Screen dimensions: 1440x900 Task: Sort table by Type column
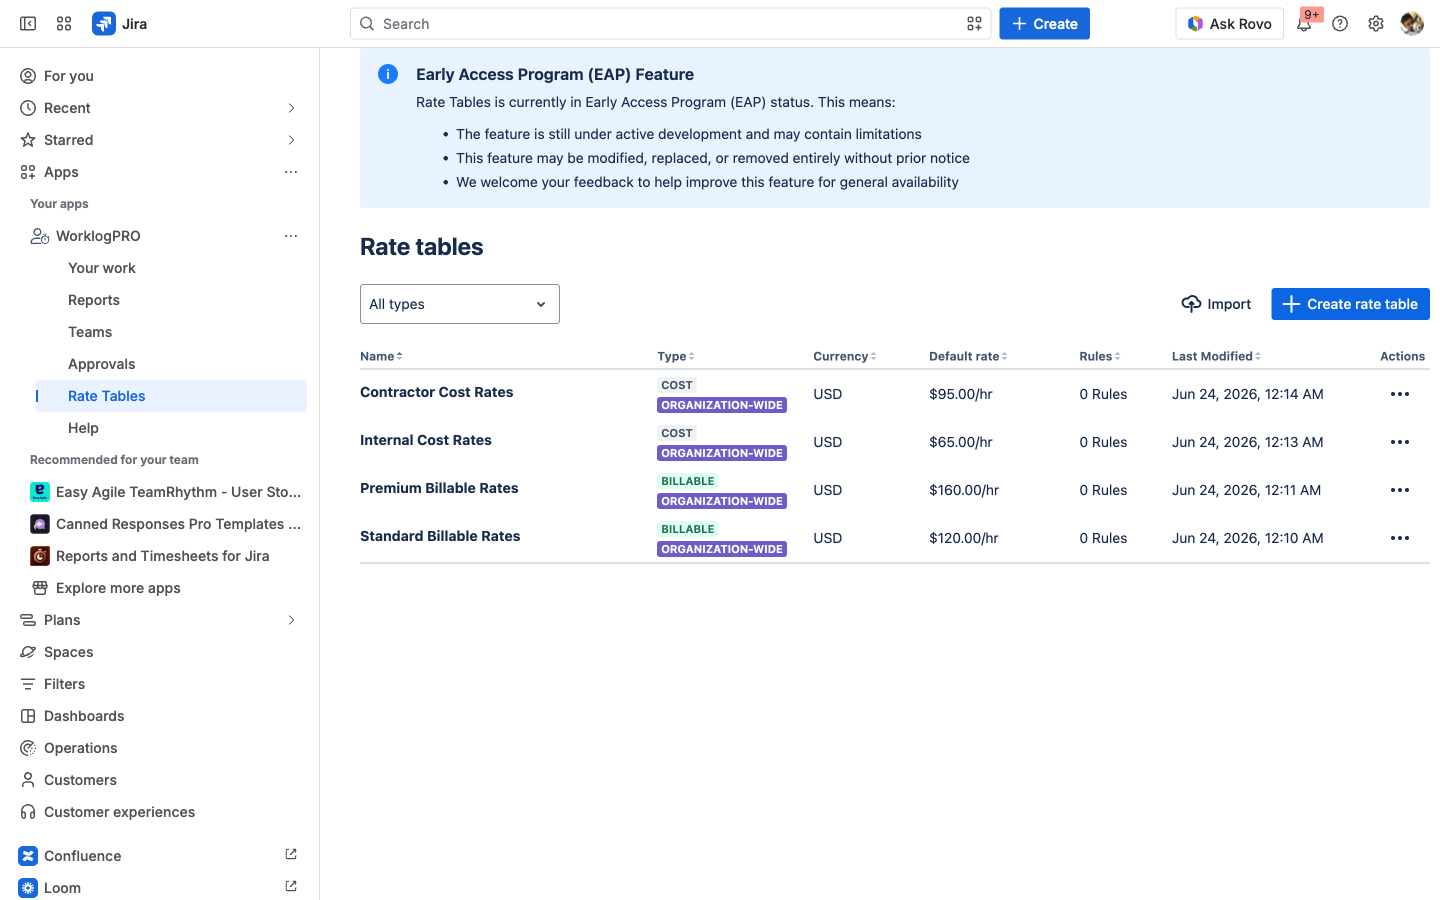(x=676, y=356)
